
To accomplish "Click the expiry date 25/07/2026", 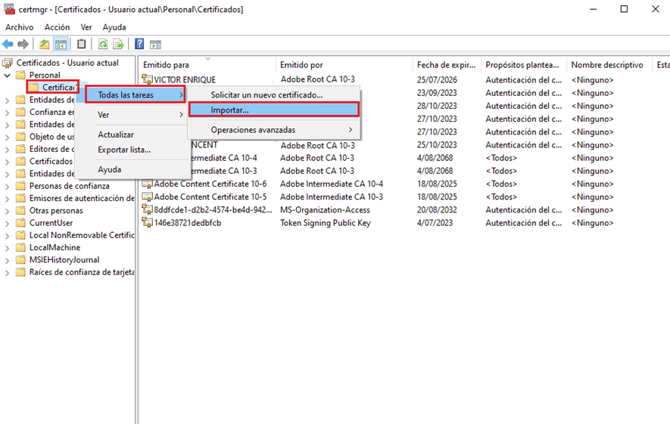I will 437,80.
